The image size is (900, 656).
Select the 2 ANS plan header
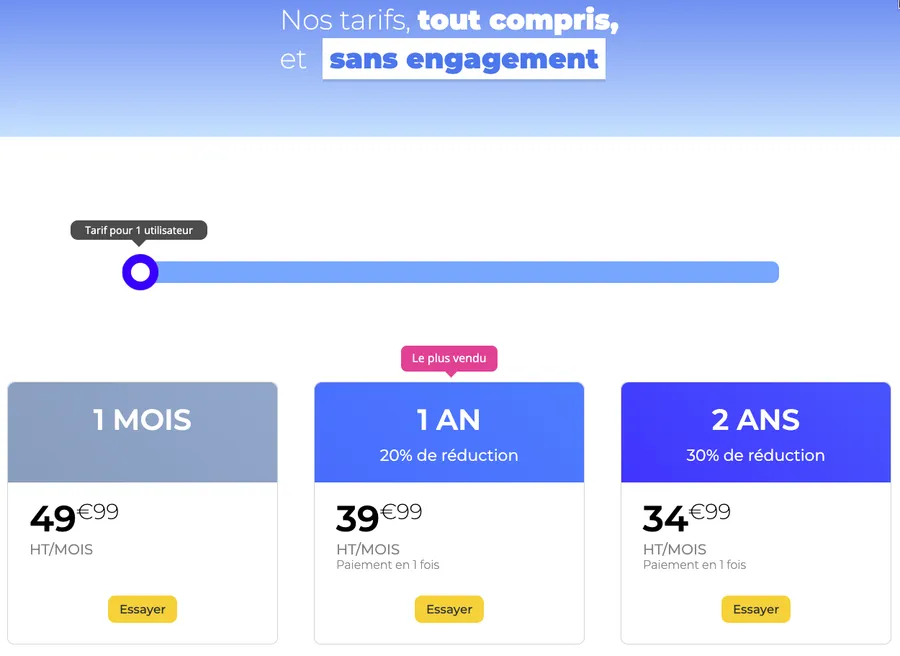[x=755, y=420]
